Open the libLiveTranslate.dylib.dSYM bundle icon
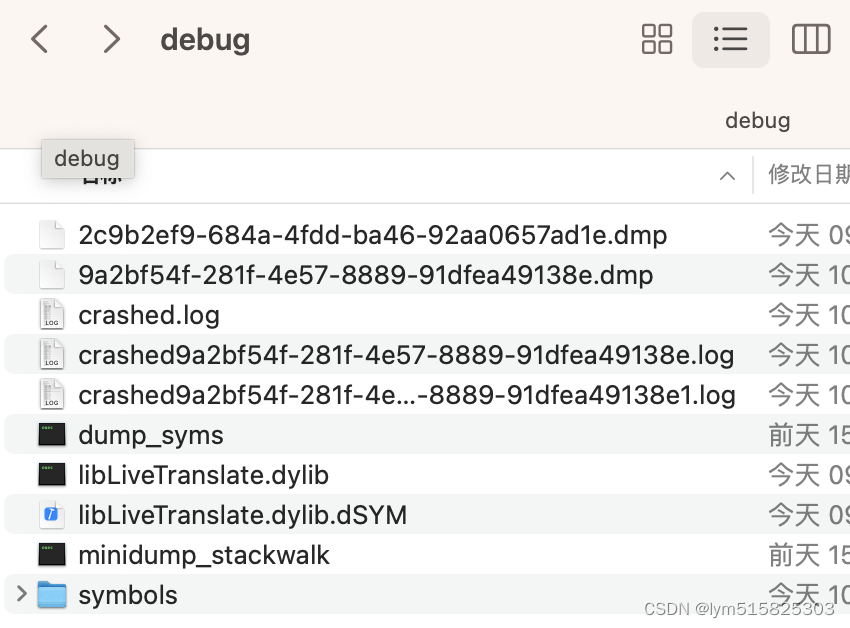This screenshot has height=628, width=850. tap(51, 514)
